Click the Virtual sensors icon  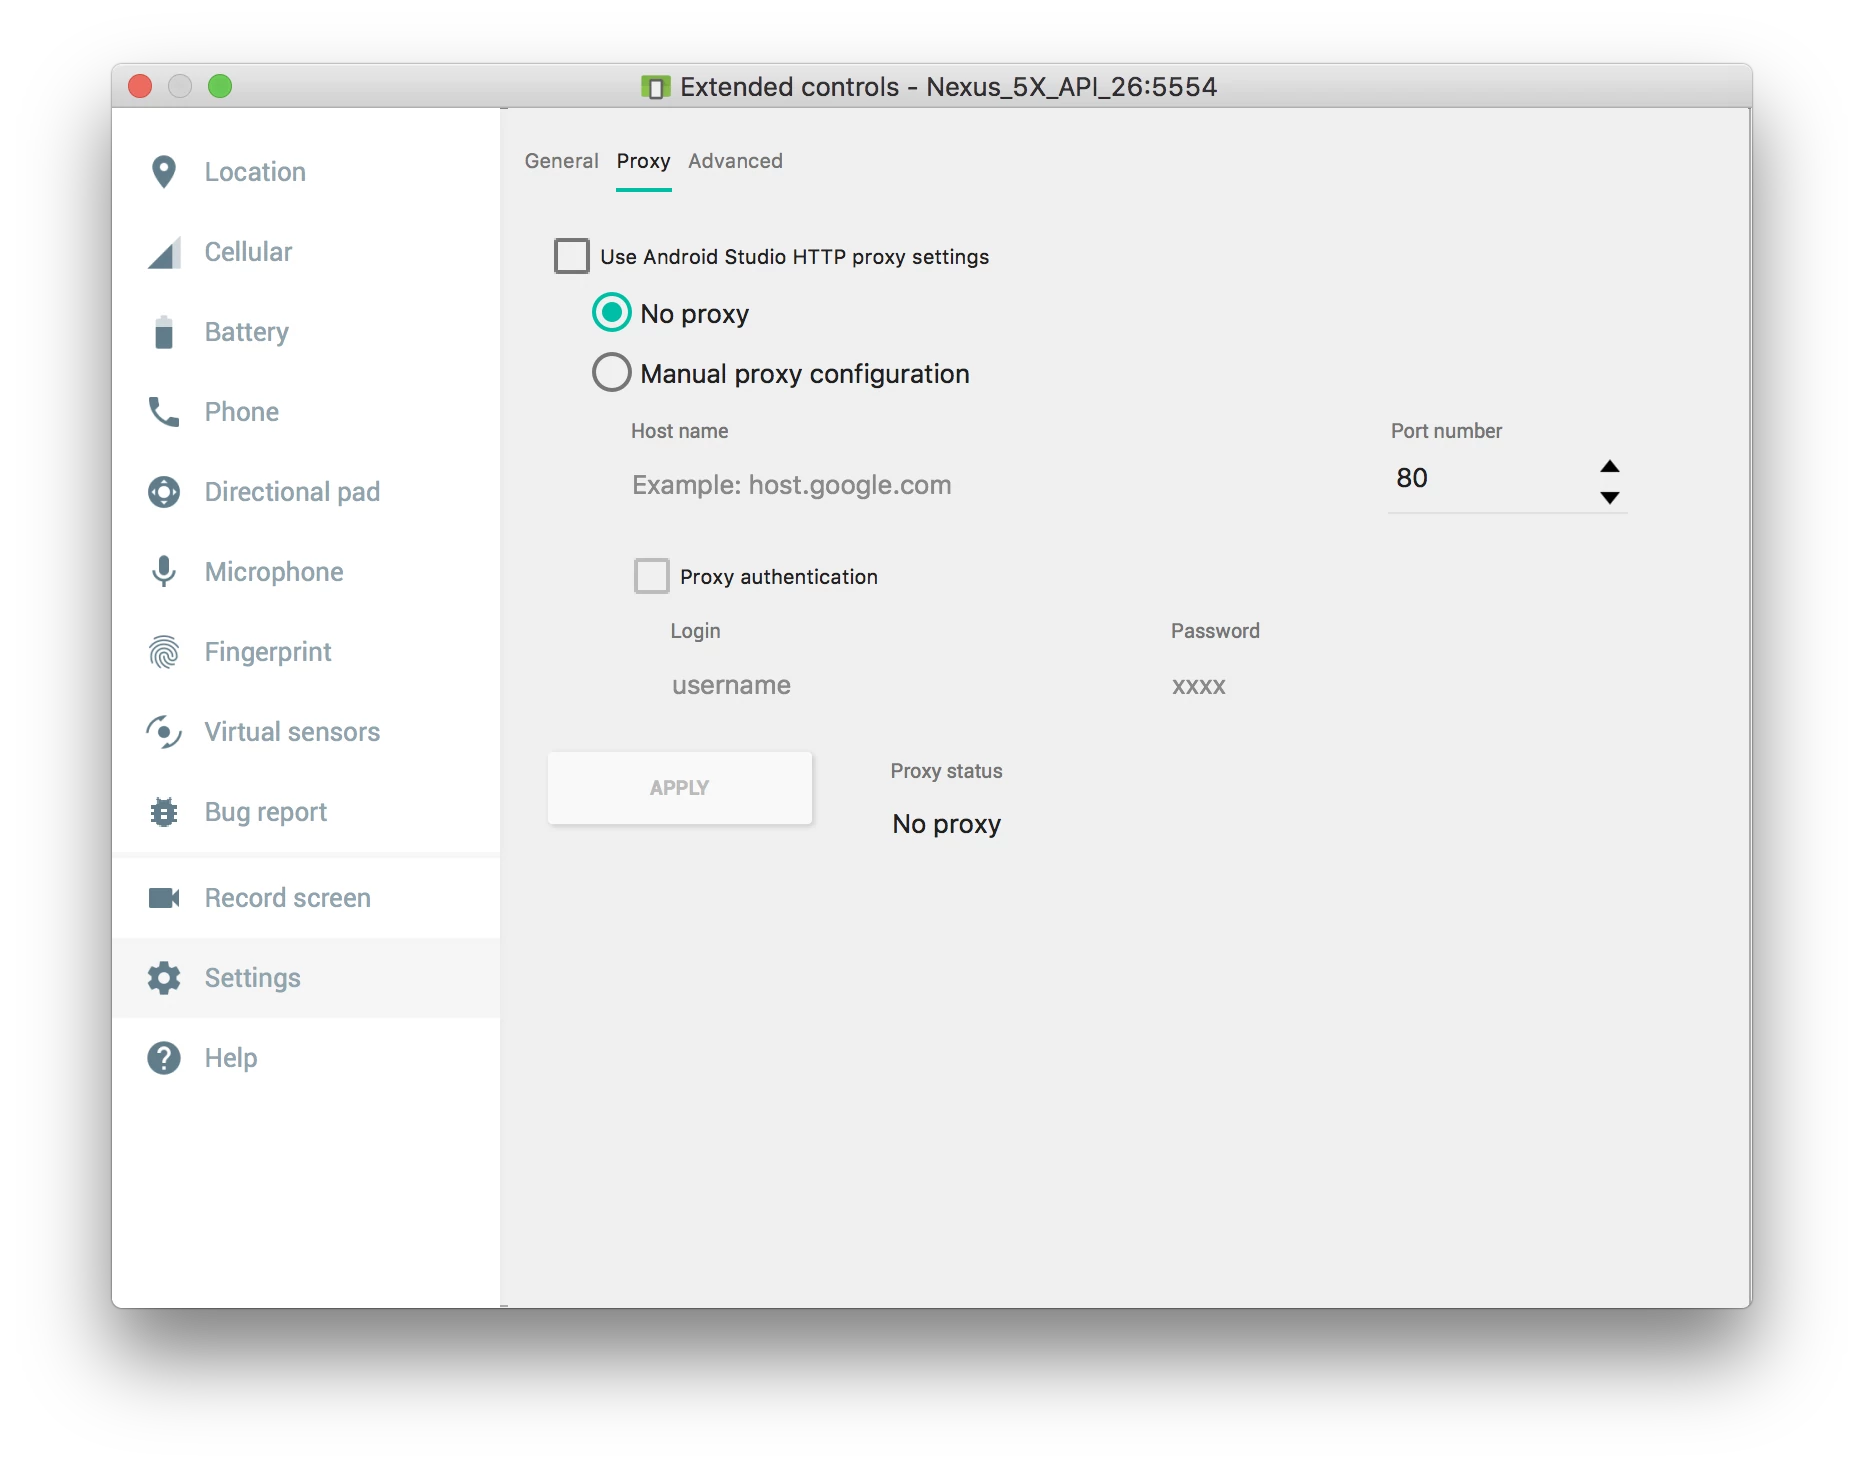pos(164,732)
